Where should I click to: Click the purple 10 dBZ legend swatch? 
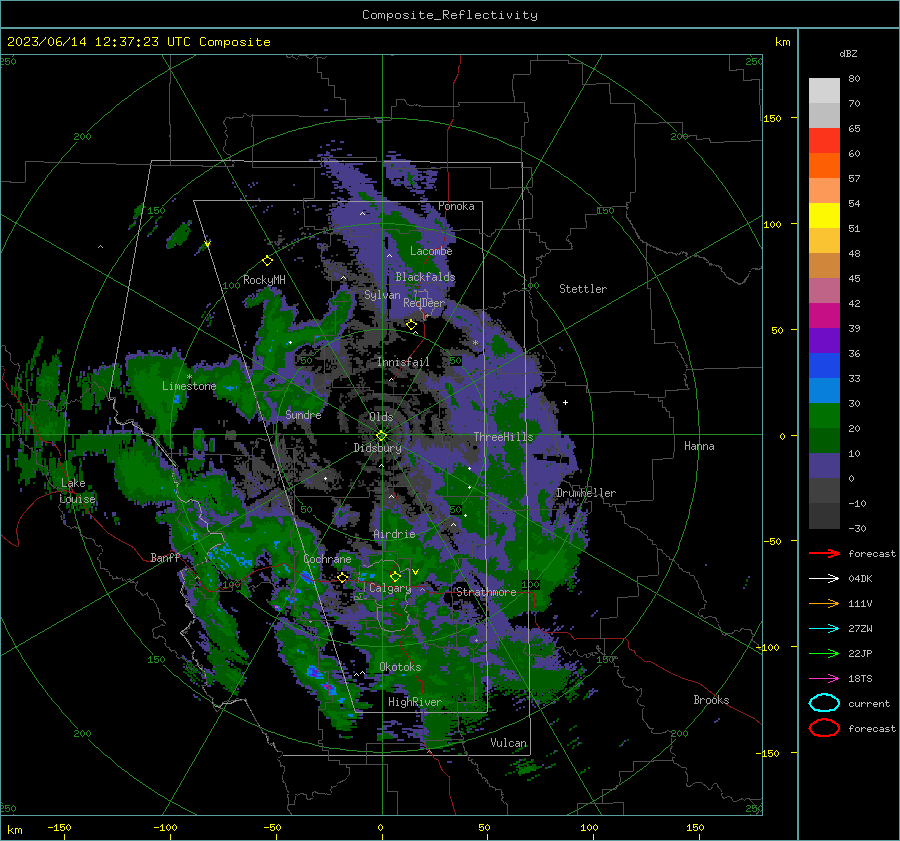[x=824, y=465]
